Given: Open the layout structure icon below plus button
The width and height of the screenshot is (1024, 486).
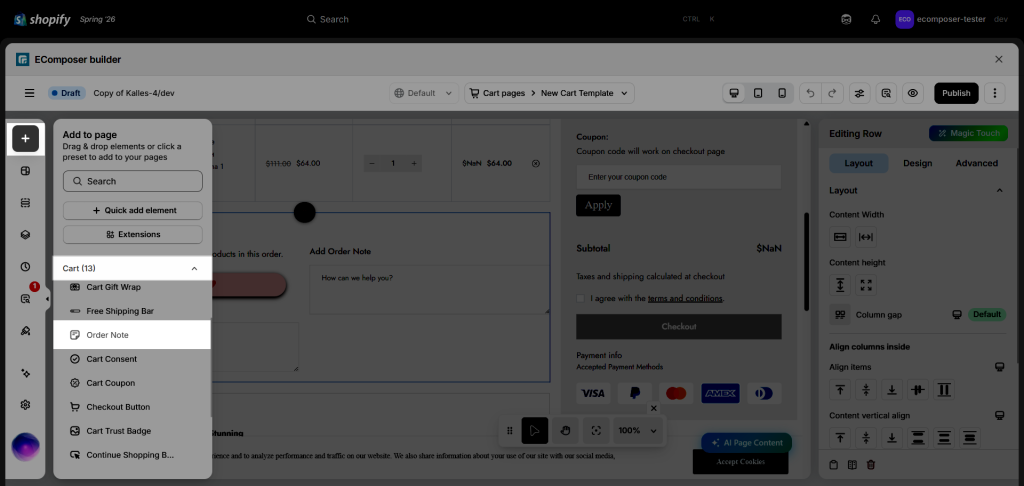Looking at the screenshot, I should [25, 171].
